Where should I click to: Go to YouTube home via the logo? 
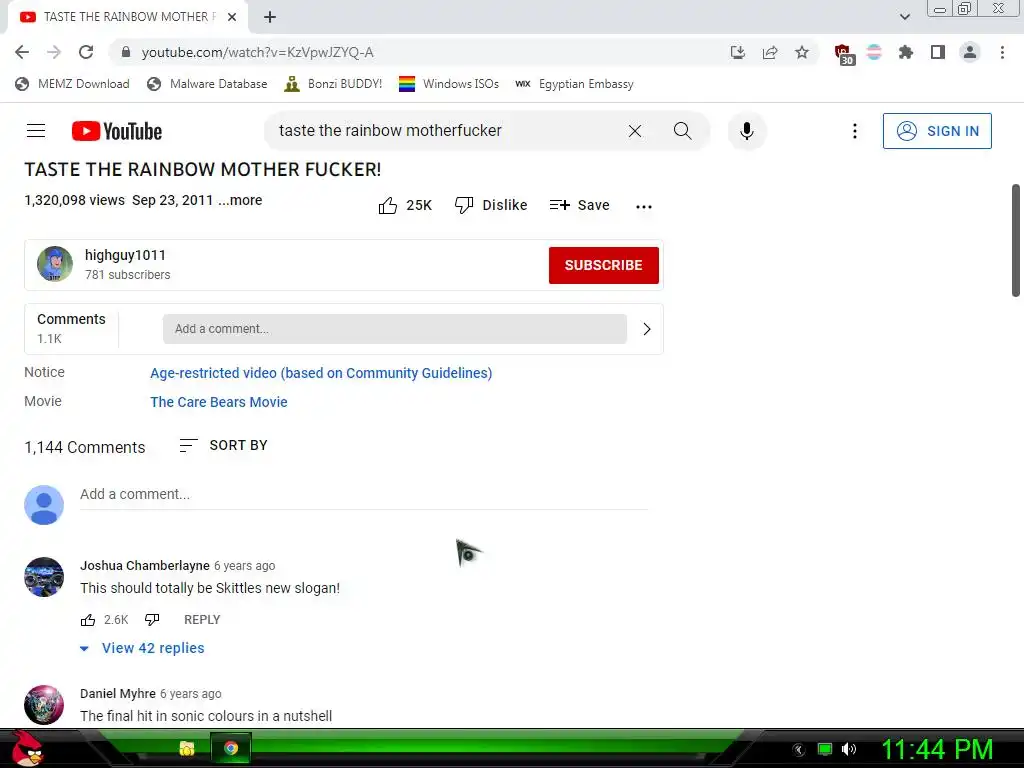tap(117, 131)
